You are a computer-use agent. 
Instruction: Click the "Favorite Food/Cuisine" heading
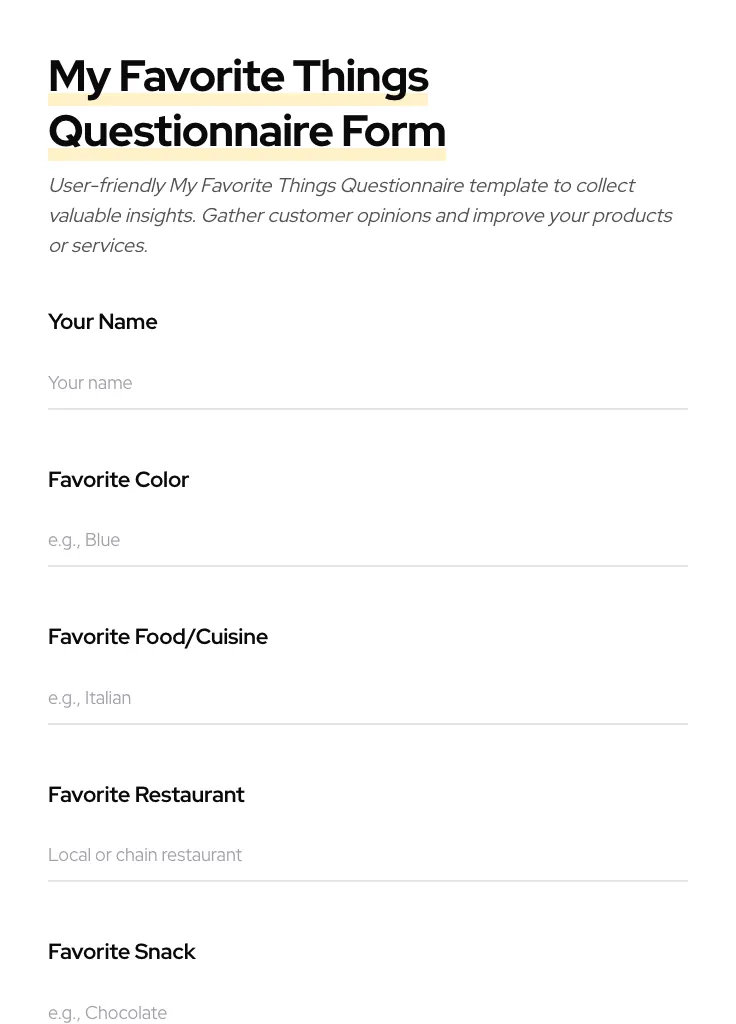click(158, 636)
